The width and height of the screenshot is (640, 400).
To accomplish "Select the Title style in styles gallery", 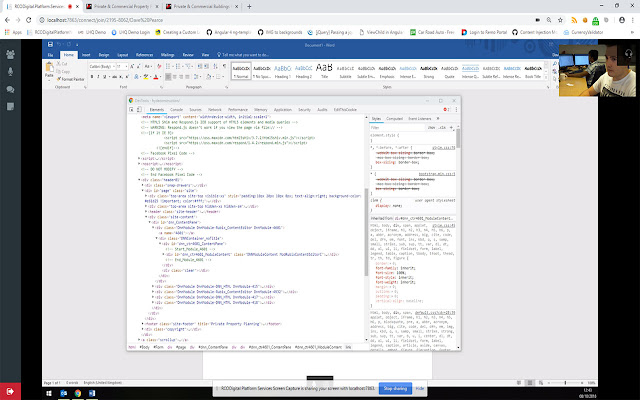I will click(x=324, y=70).
